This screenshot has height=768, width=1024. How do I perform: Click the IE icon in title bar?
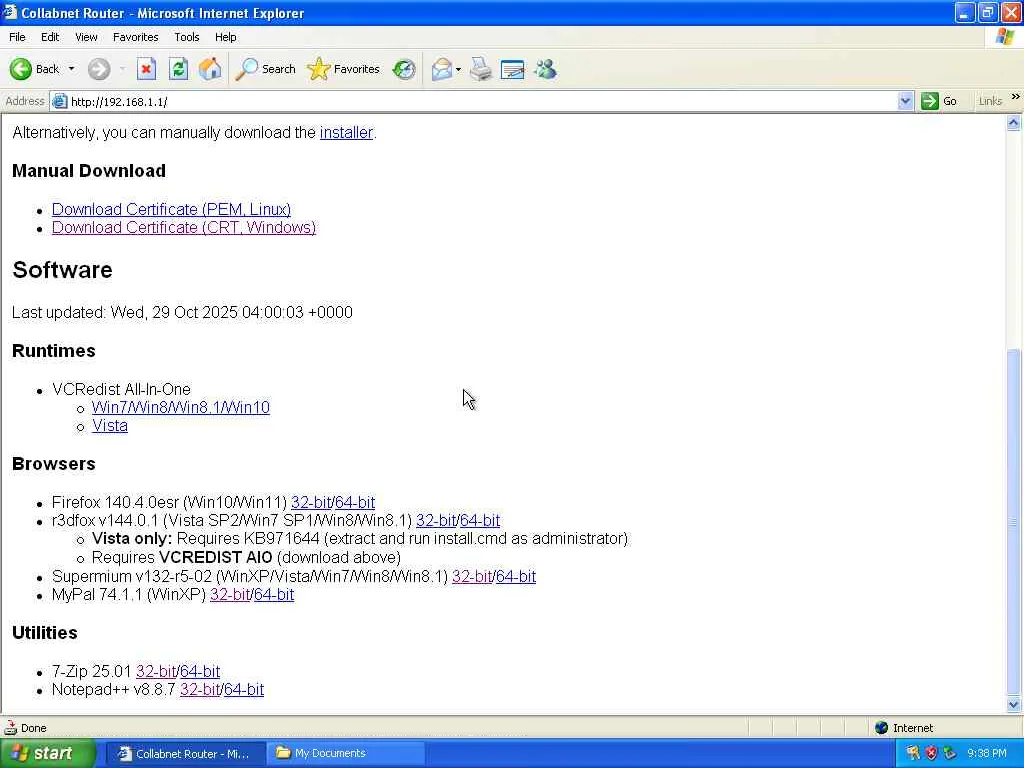[x=9, y=12]
